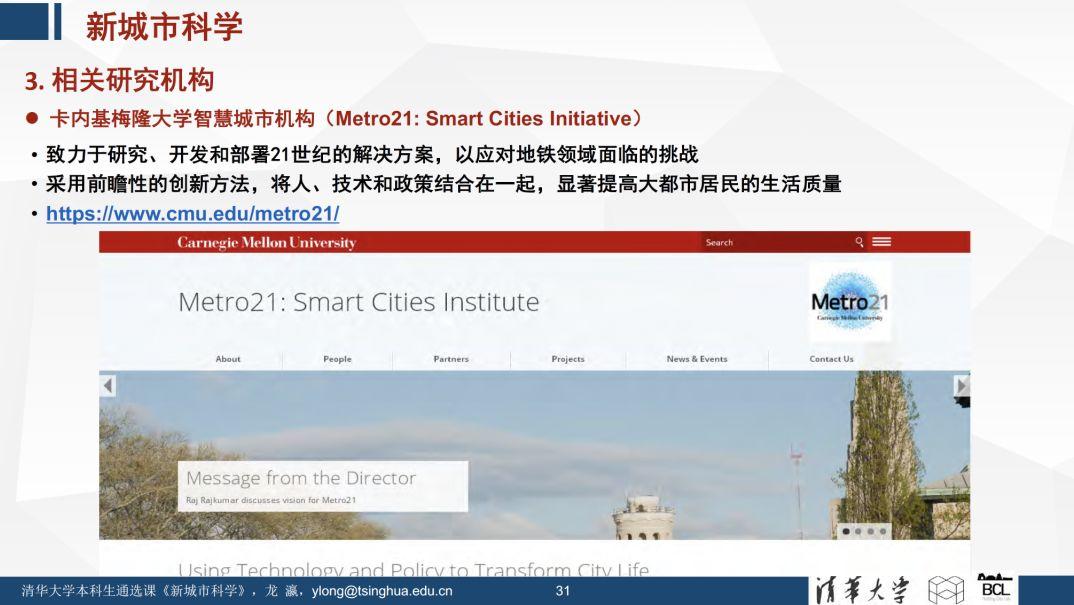Select the active dark carousel dot
The height and width of the screenshot is (605, 1074).
point(847,531)
